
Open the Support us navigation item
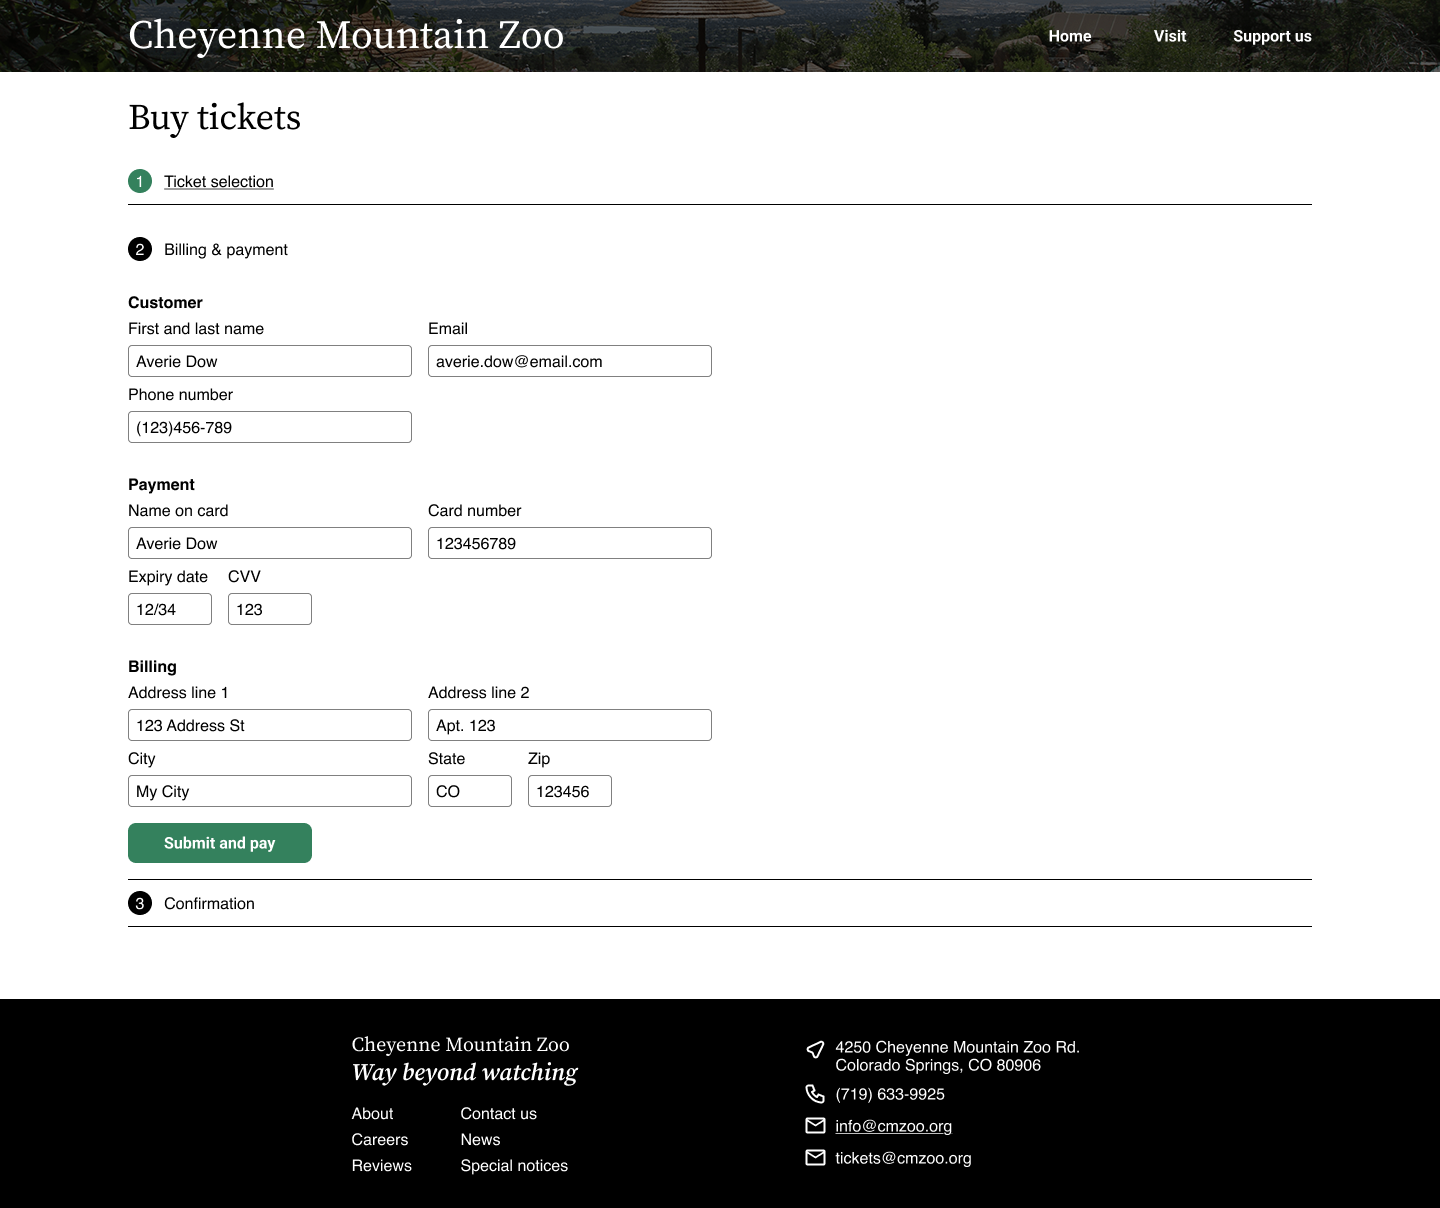[x=1272, y=36]
